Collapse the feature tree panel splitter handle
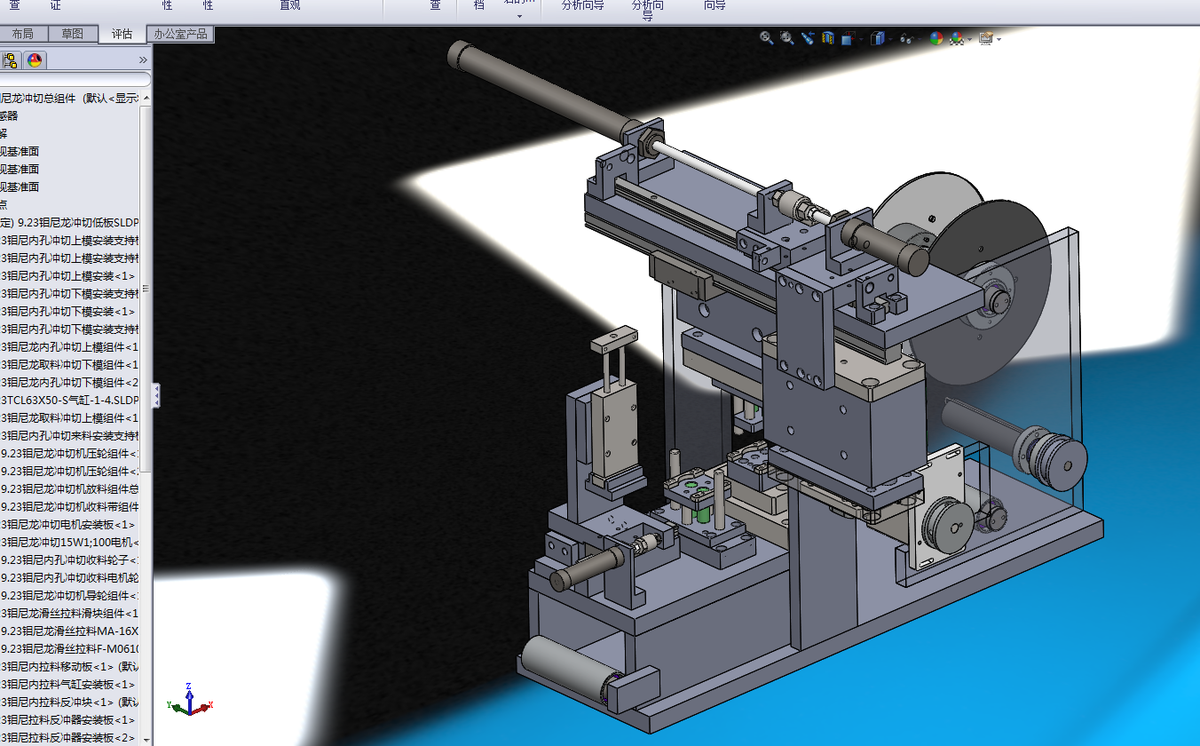The width and height of the screenshot is (1200, 746). click(155, 396)
